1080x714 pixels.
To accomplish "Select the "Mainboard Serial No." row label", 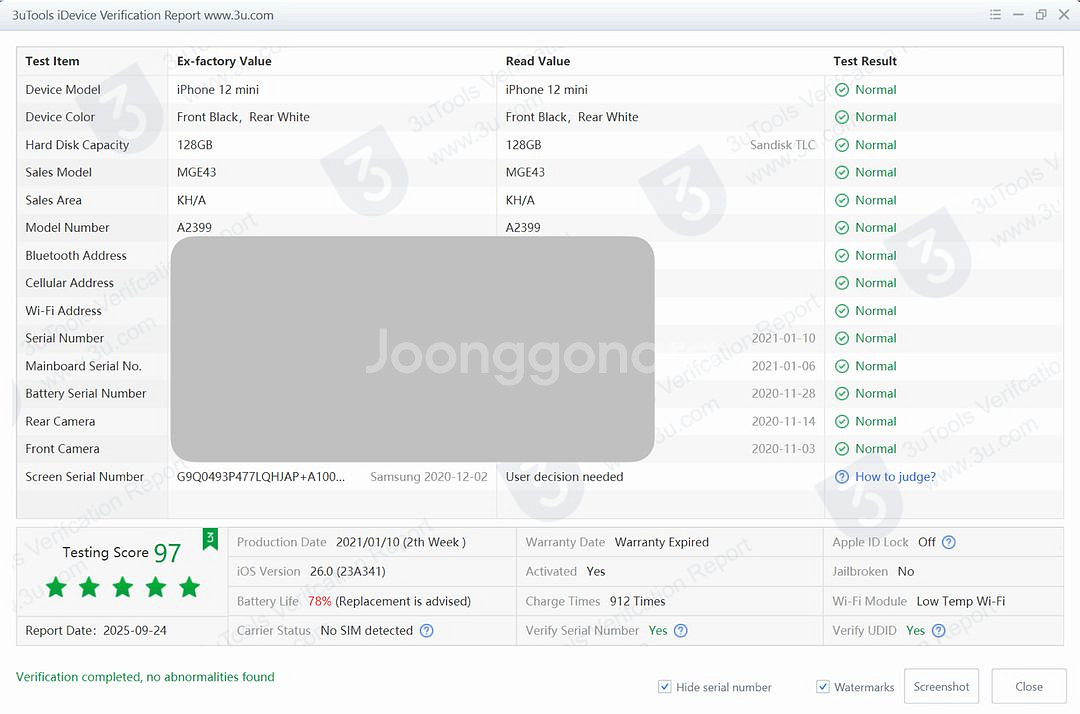I will (x=83, y=366).
